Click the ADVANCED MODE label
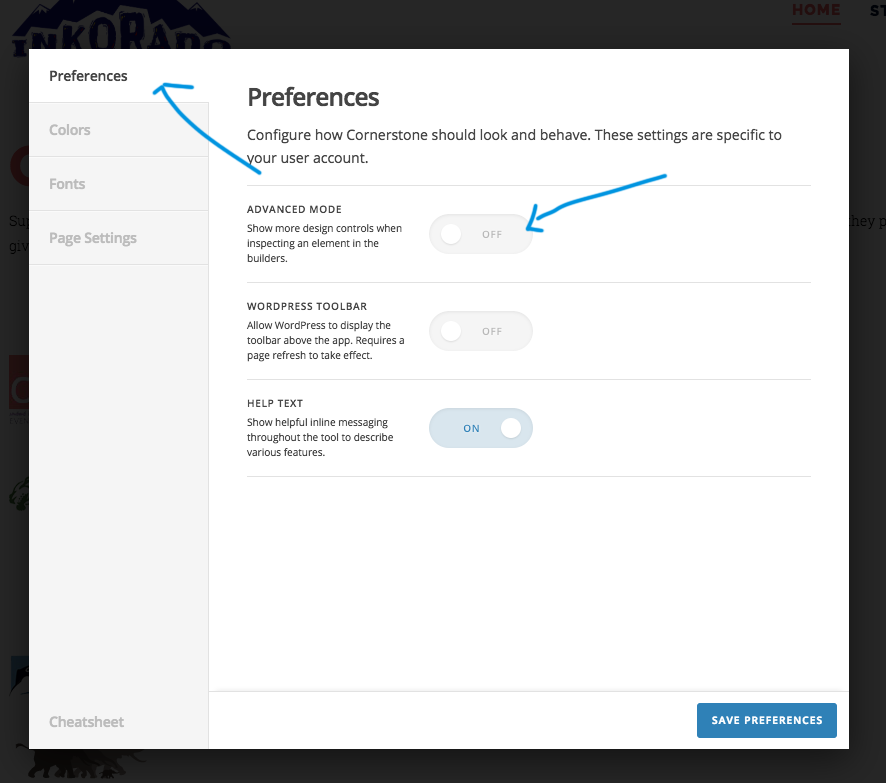Image resolution: width=886 pixels, height=783 pixels. click(294, 210)
